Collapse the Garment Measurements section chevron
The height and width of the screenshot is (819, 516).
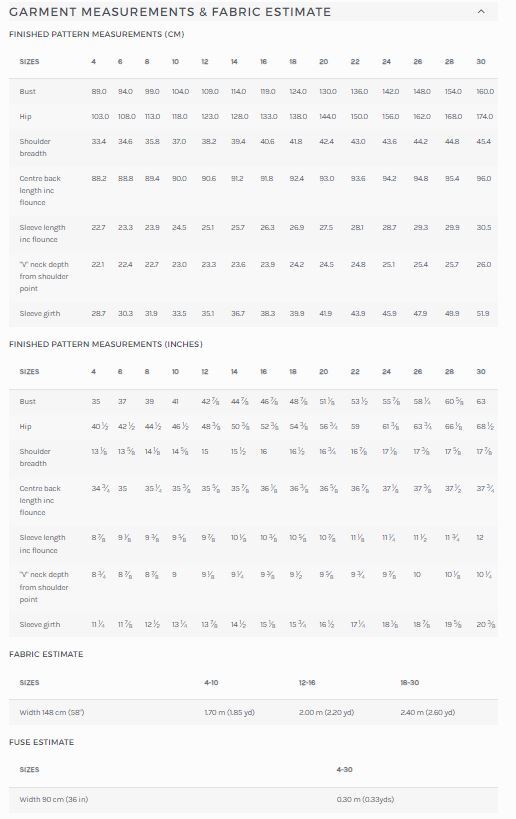point(481,11)
